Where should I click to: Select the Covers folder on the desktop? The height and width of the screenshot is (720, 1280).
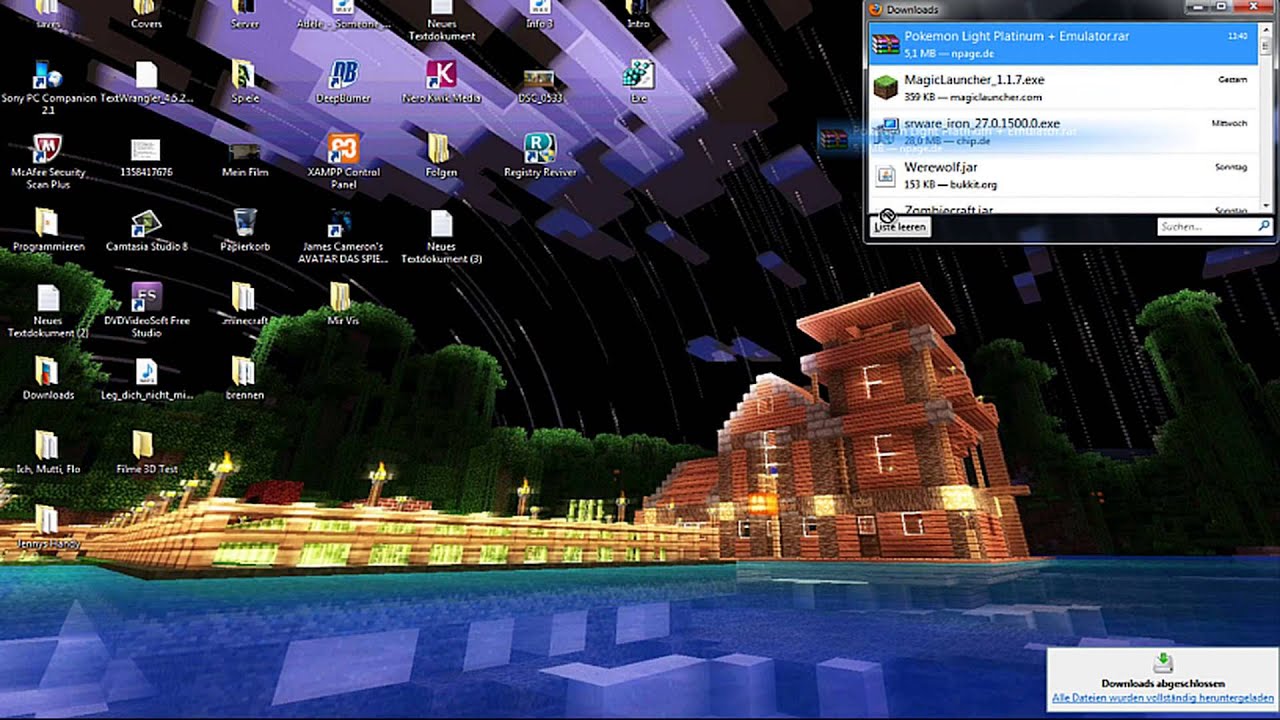click(146, 15)
